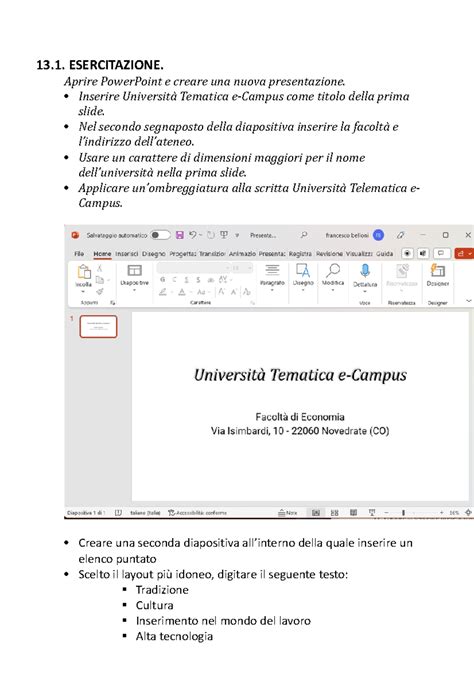Open quick access toolbar customize arrow

click(237, 235)
